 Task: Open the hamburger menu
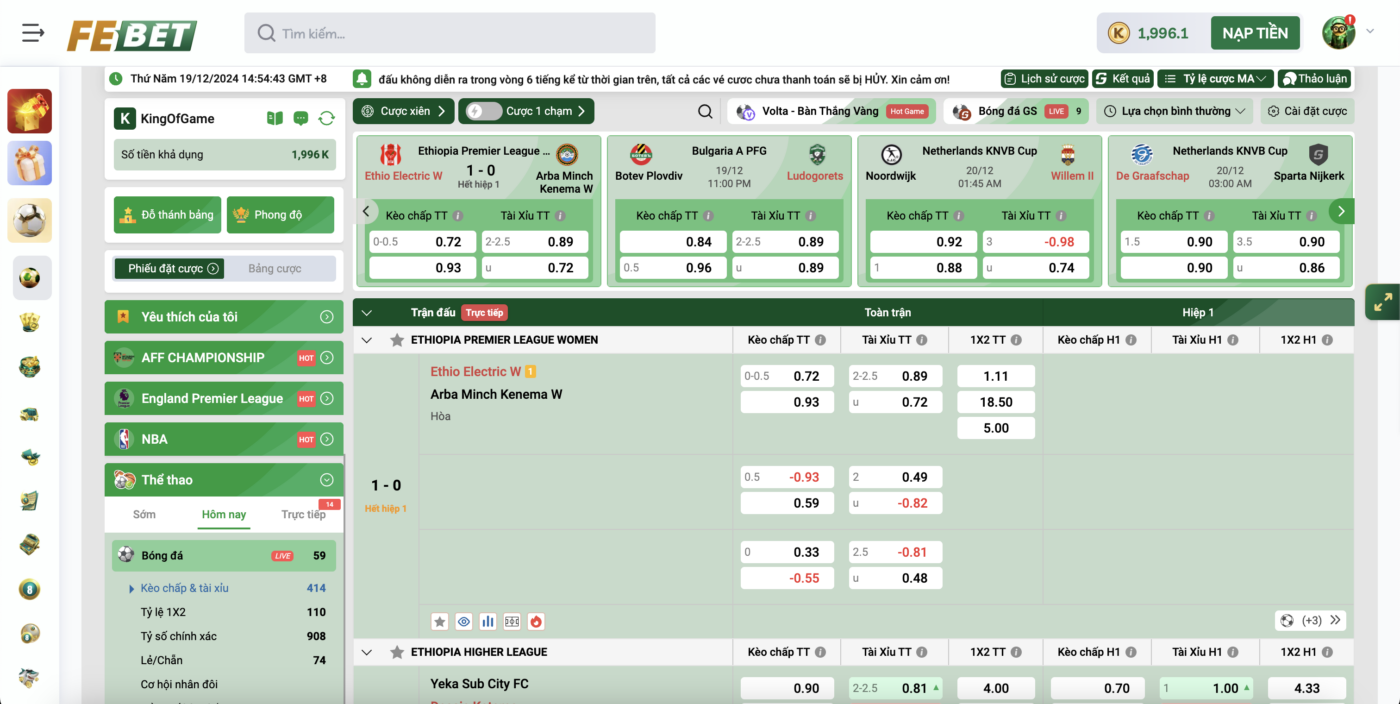pos(33,33)
